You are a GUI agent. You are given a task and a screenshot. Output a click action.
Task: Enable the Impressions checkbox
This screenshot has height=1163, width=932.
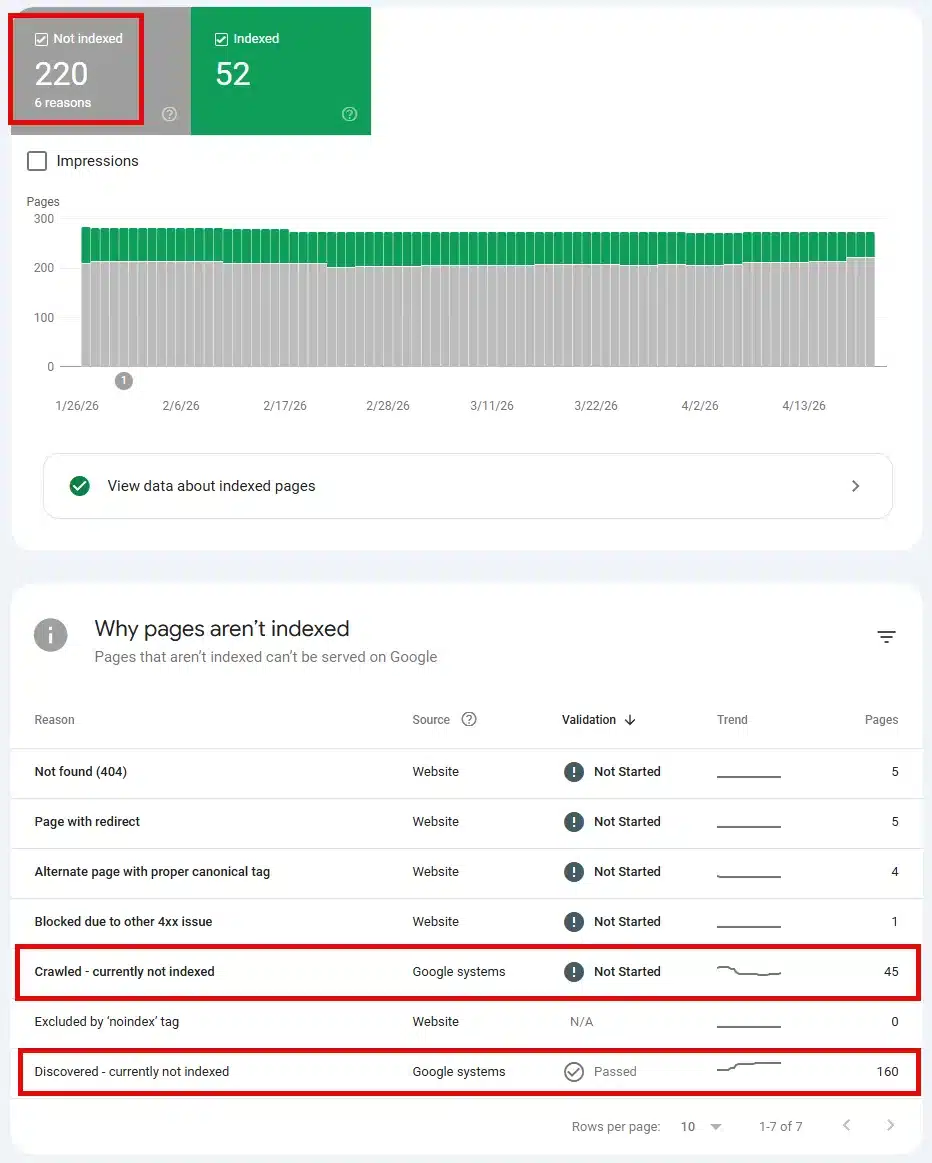(x=37, y=161)
